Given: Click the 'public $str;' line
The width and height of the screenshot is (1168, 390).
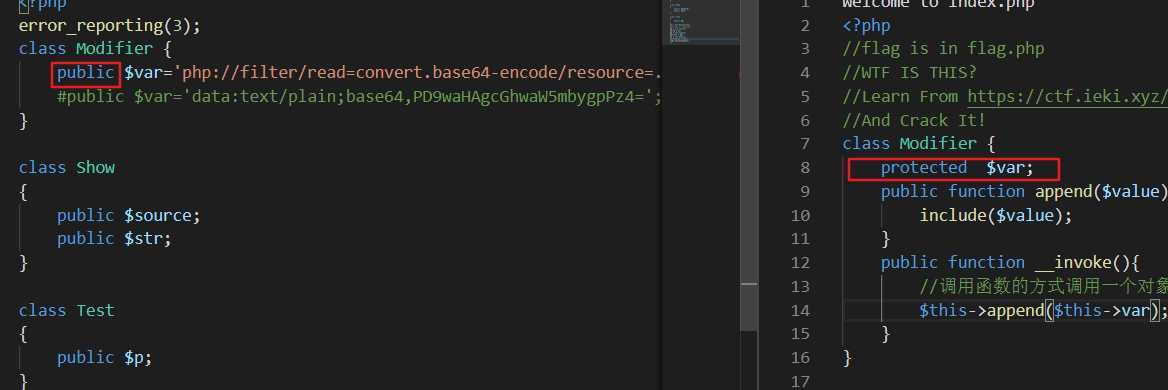Looking at the screenshot, I should (114, 239).
